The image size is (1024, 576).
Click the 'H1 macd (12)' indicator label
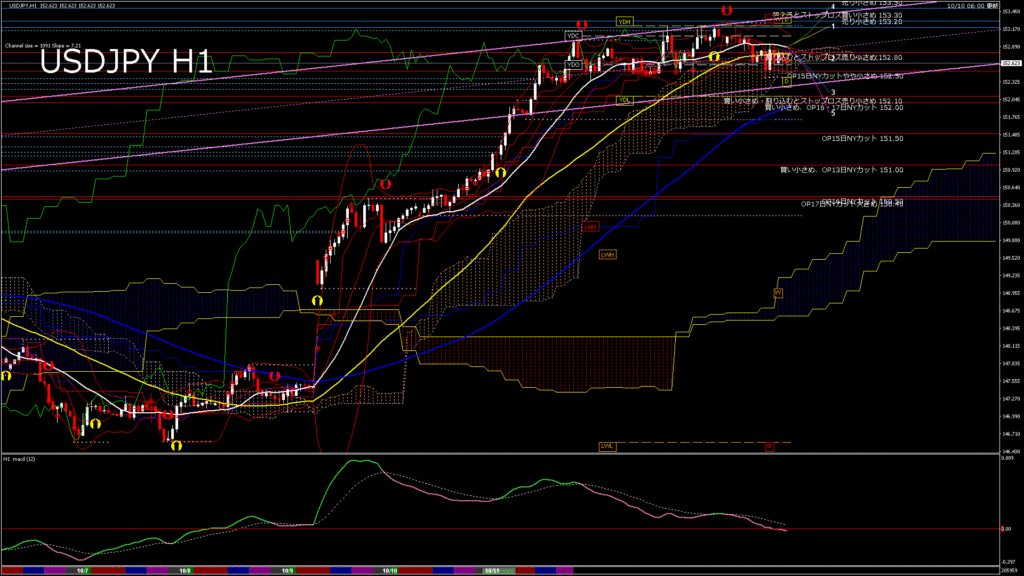pyautogui.click(x=21, y=460)
